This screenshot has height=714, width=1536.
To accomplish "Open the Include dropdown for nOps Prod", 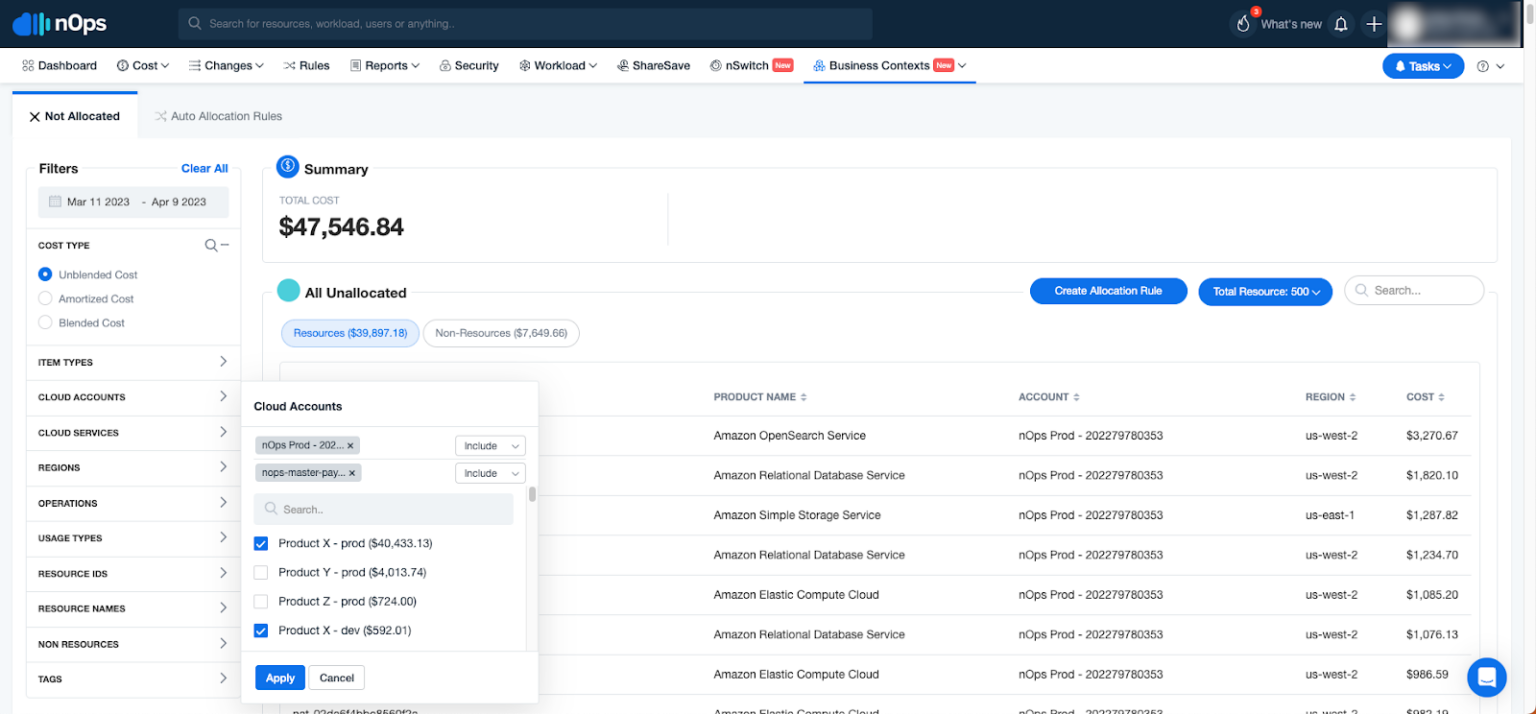I will click(x=490, y=445).
